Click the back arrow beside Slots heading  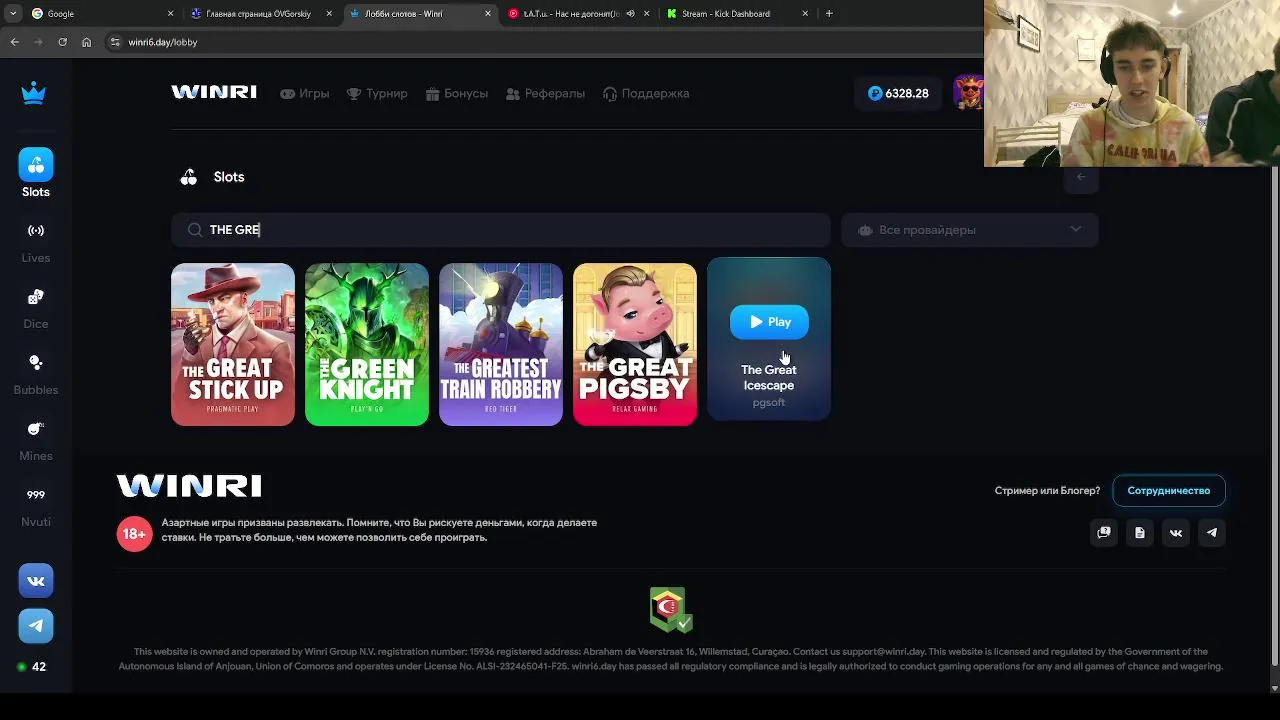pos(1081,177)
